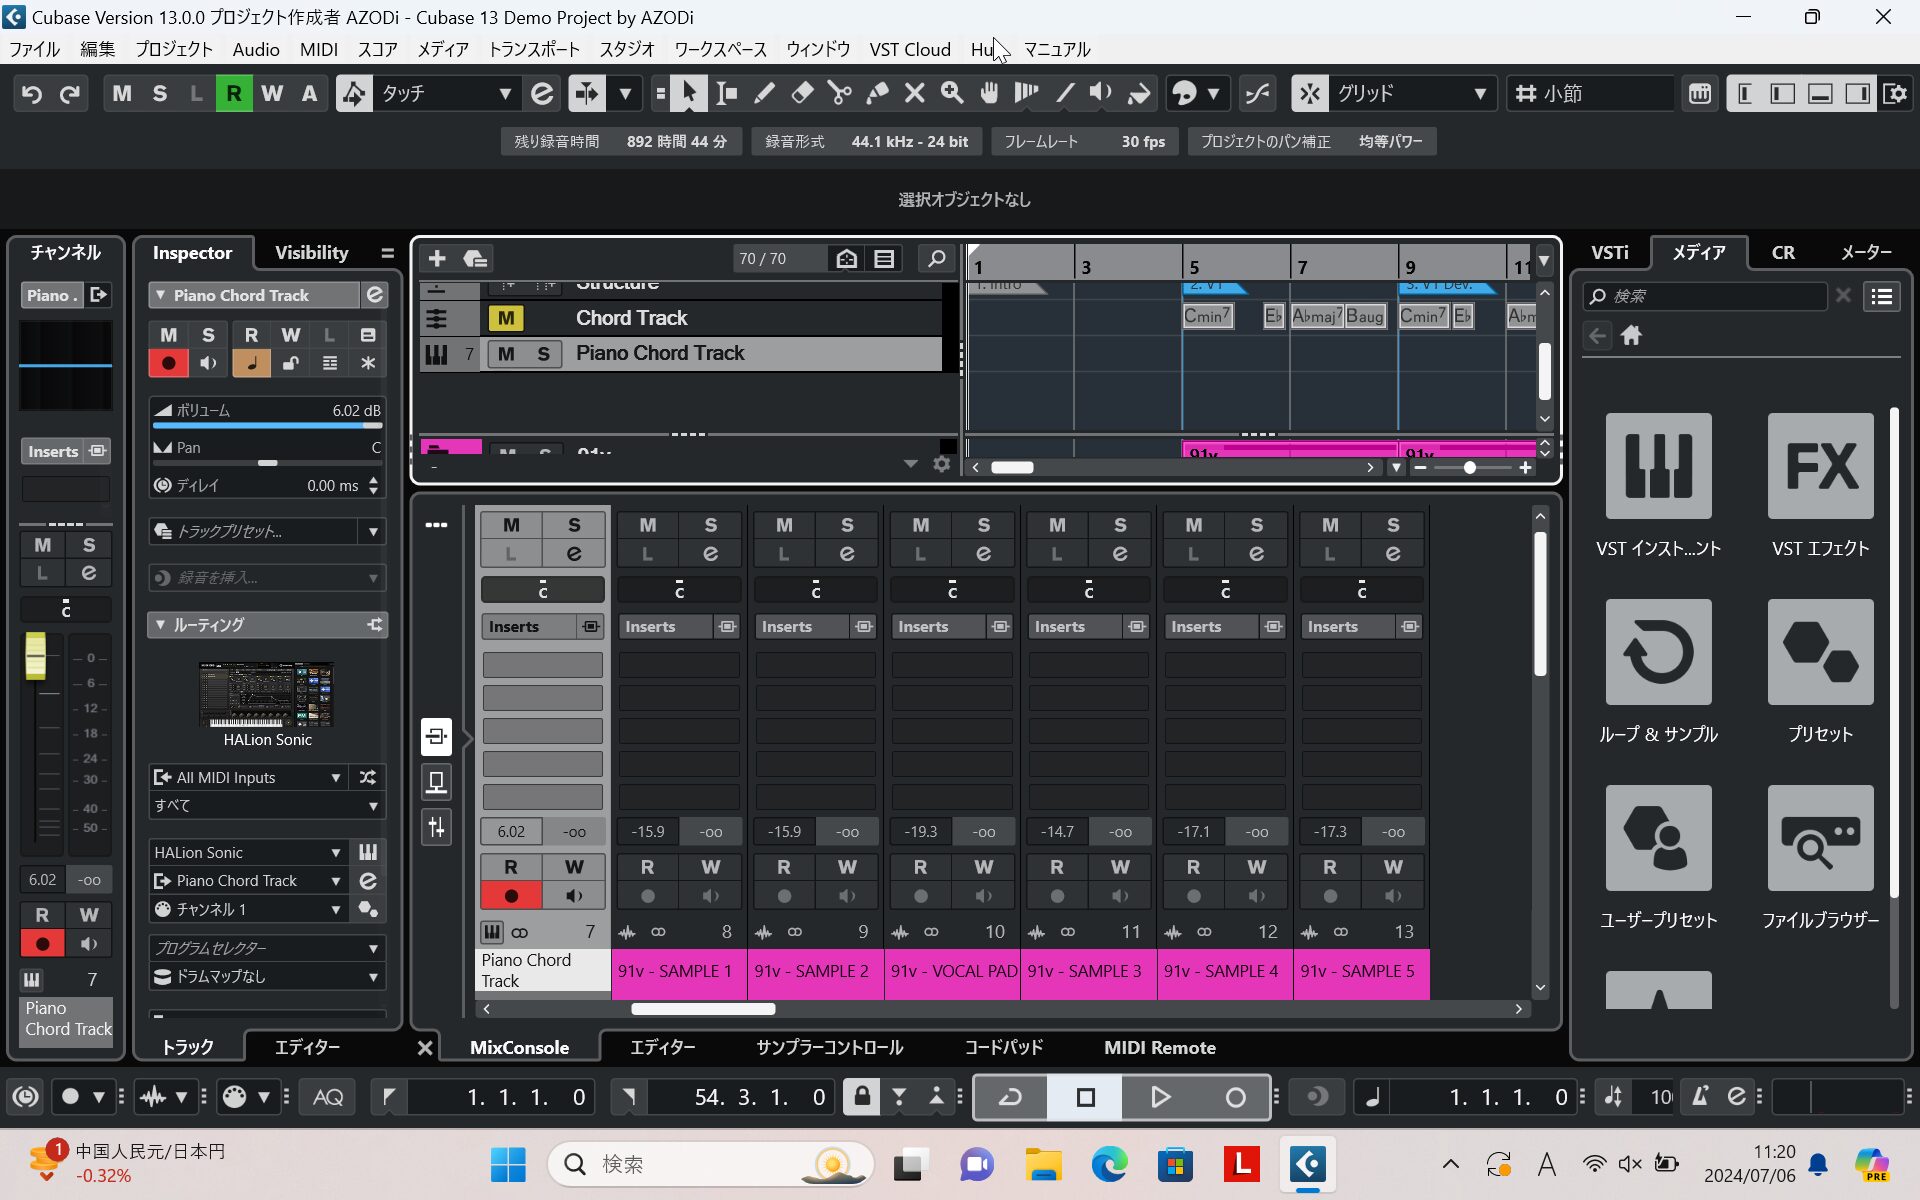This screenshot has width=1920, height=1200.
Task: Select the Zoom magnifier tool
Action: tap(952, 94)
